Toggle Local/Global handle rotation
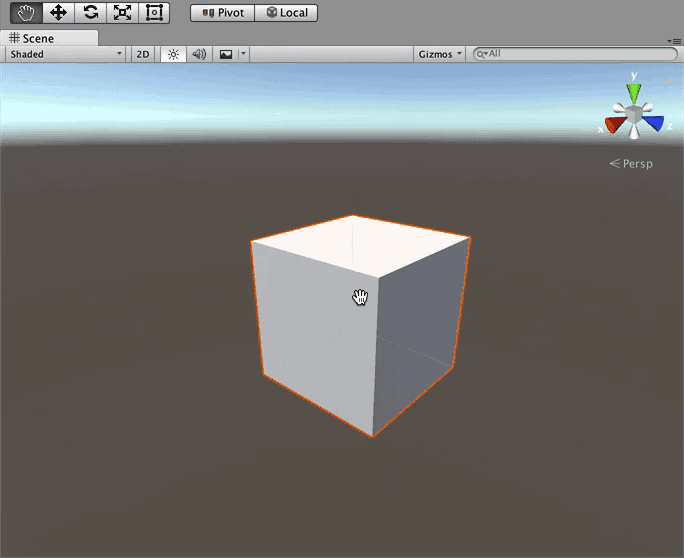Image resolution: width=684 pixels, height=558 pixels. click(x=286, y=13)
